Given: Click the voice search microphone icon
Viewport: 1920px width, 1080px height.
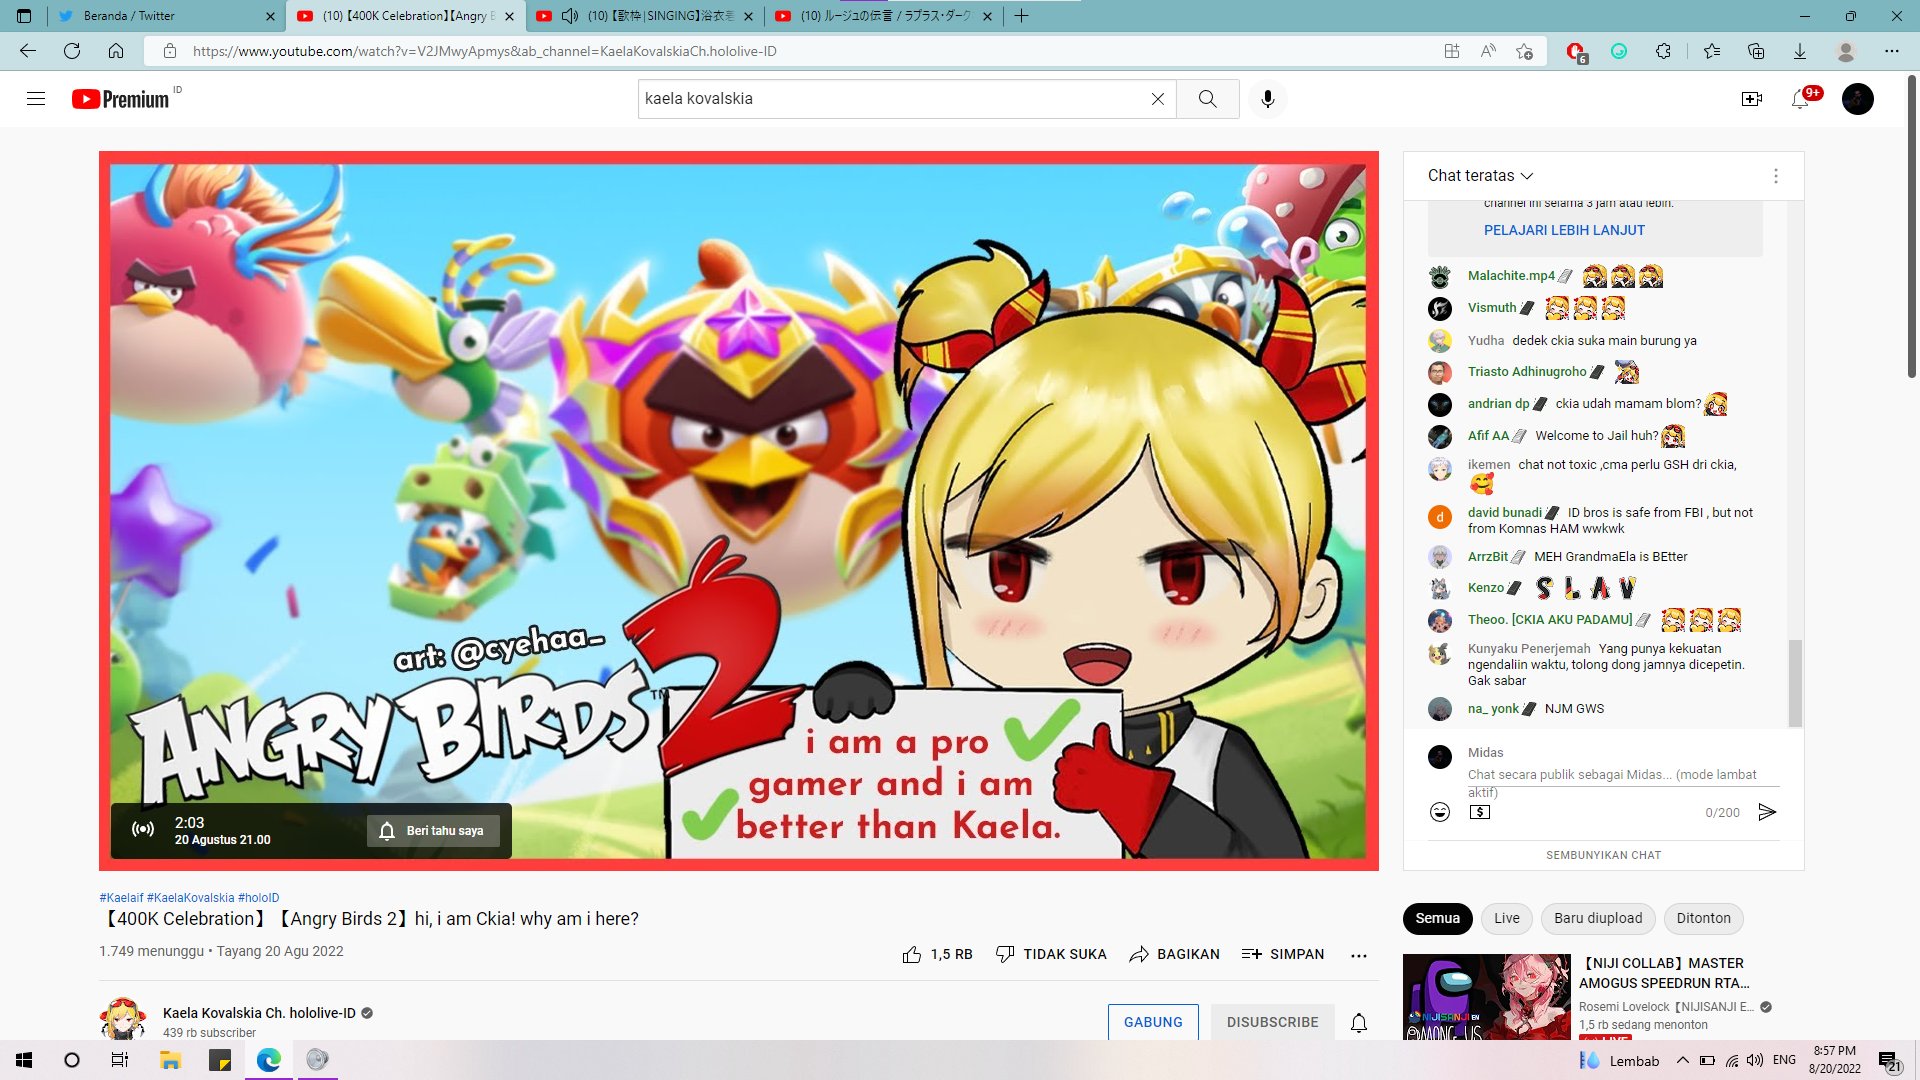Looking at the screenshot, I should tap(1267, 98).
